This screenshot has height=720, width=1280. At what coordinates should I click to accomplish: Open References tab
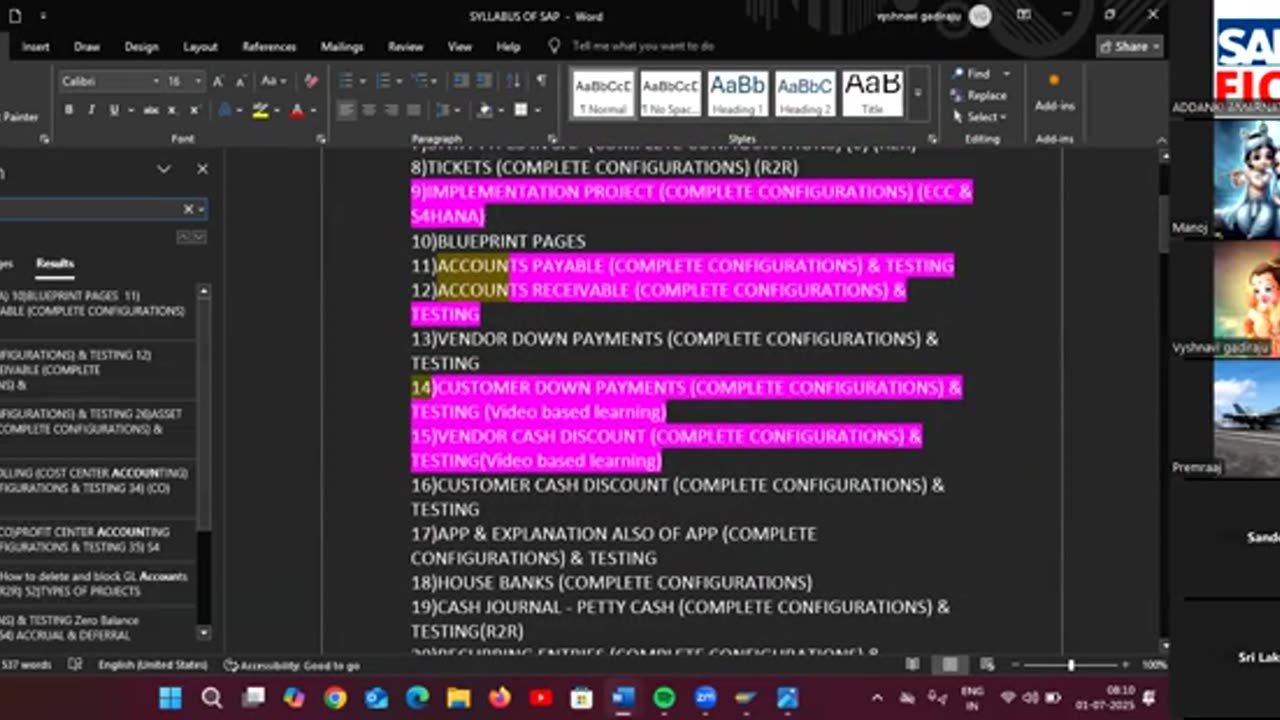tap(269, 47)
